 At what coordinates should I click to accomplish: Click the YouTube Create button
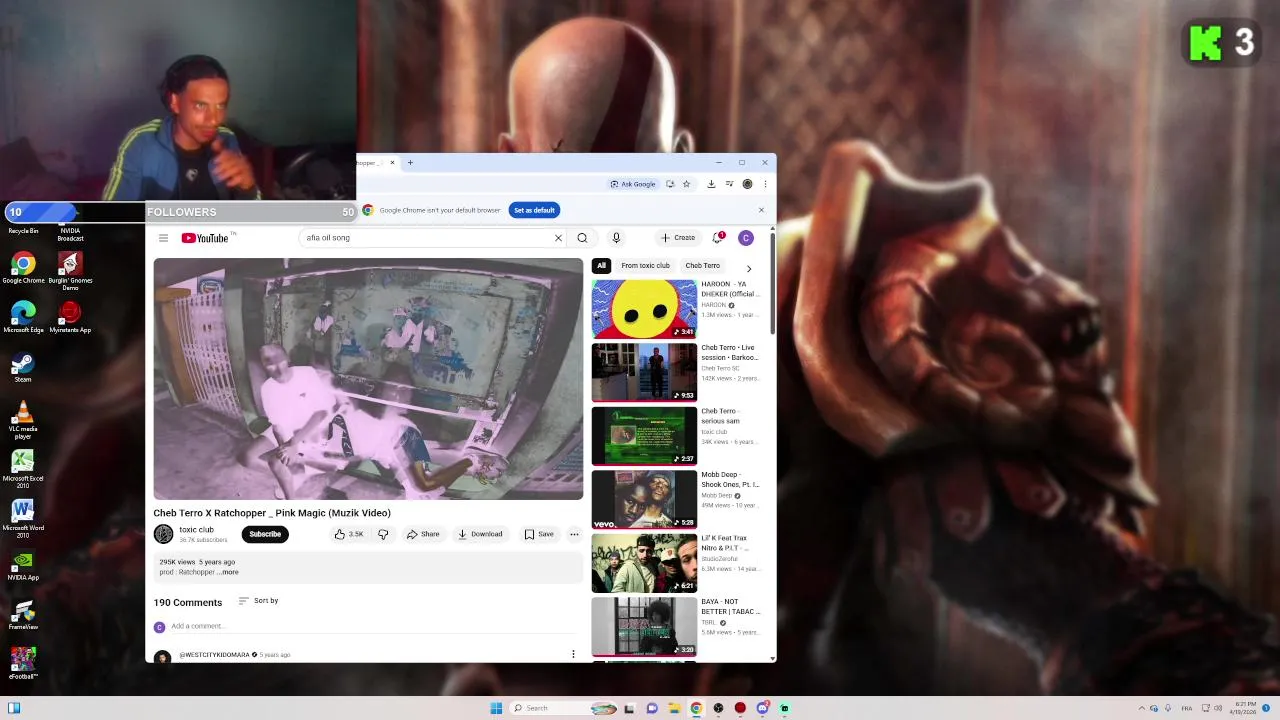tap(678, 238)
